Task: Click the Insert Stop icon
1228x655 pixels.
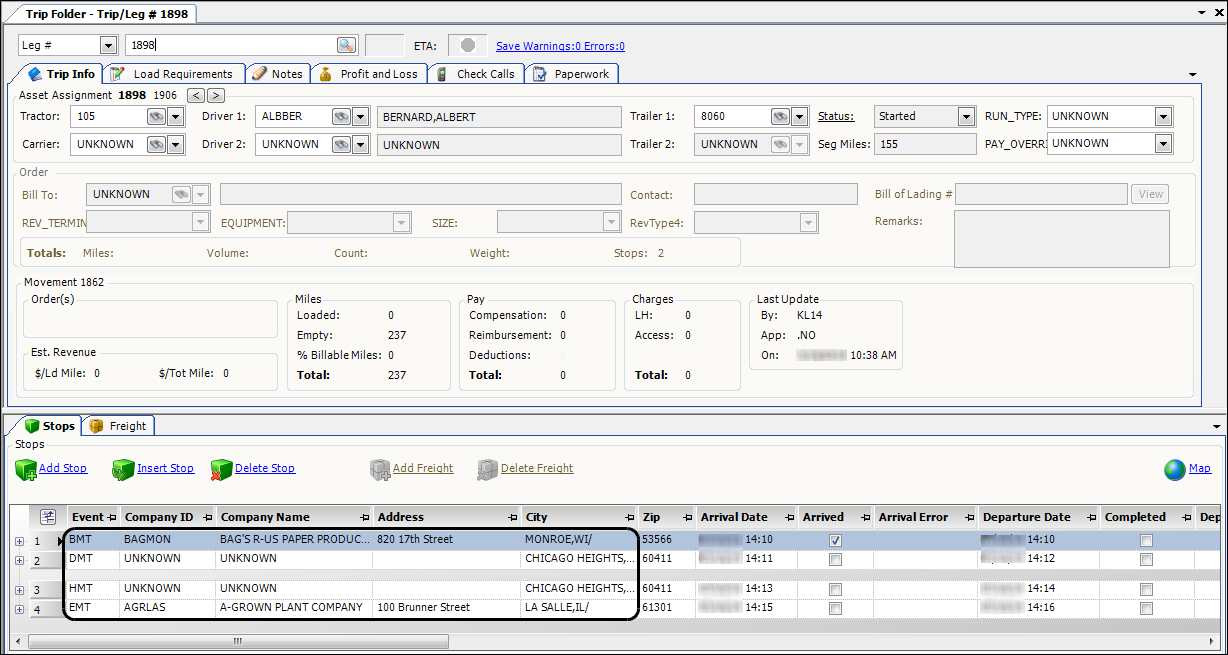Action: tap(123, 469)
